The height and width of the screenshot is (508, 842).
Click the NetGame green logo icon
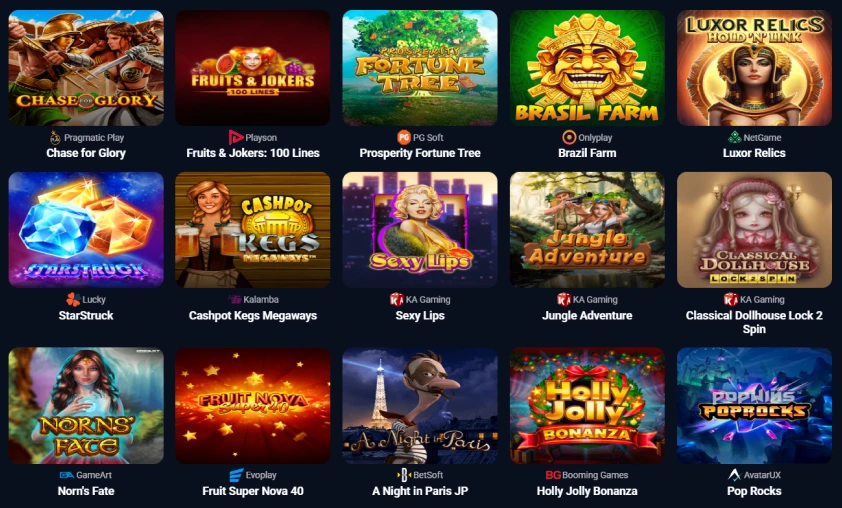pos(734,137)
